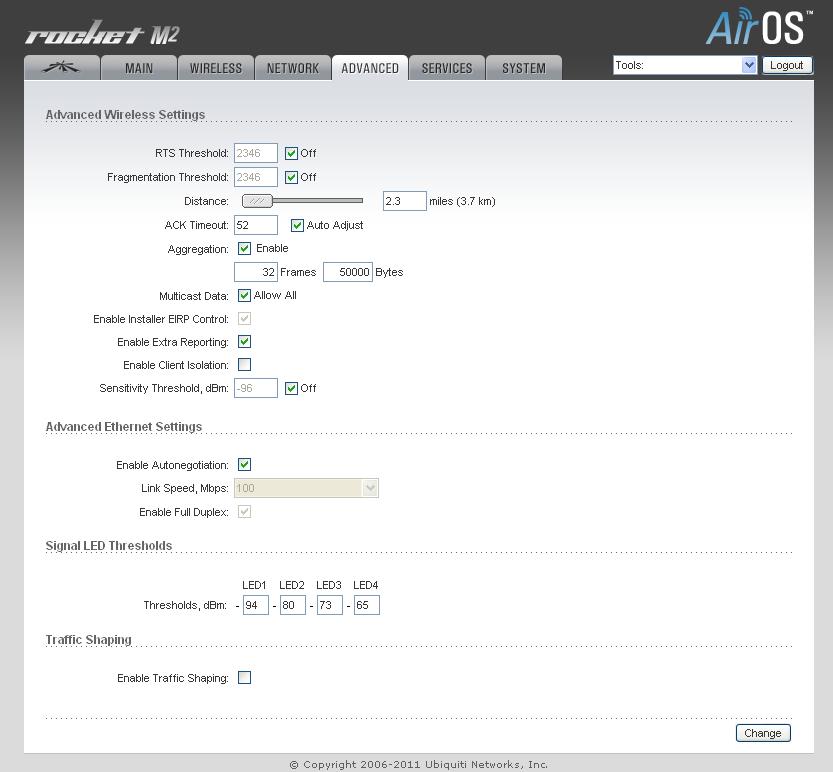Click the Signal LED Thresholds heading
Viewport: 833px width, 772px height.
coord(109,546)
